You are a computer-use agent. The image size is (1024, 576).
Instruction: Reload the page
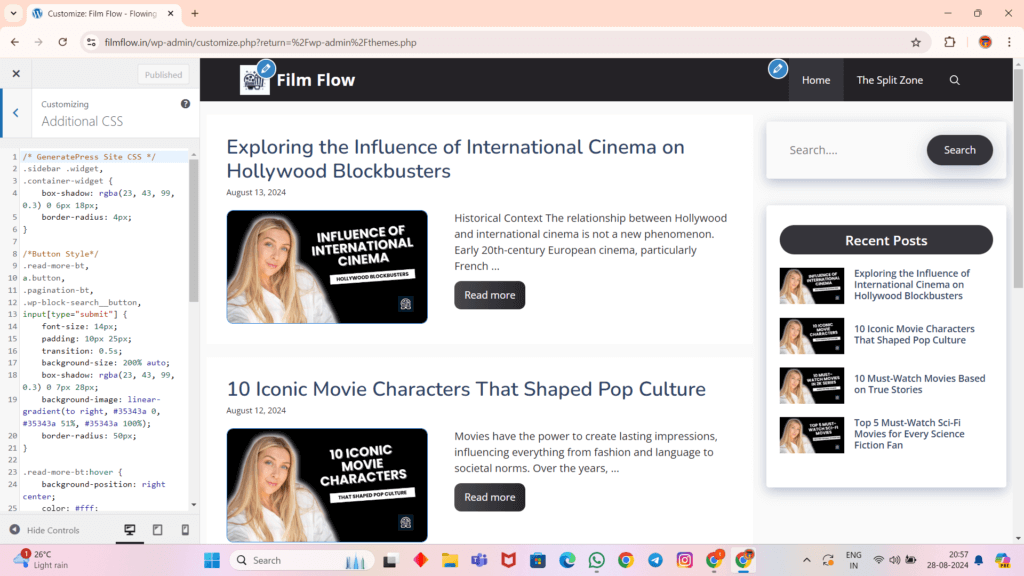63,42
